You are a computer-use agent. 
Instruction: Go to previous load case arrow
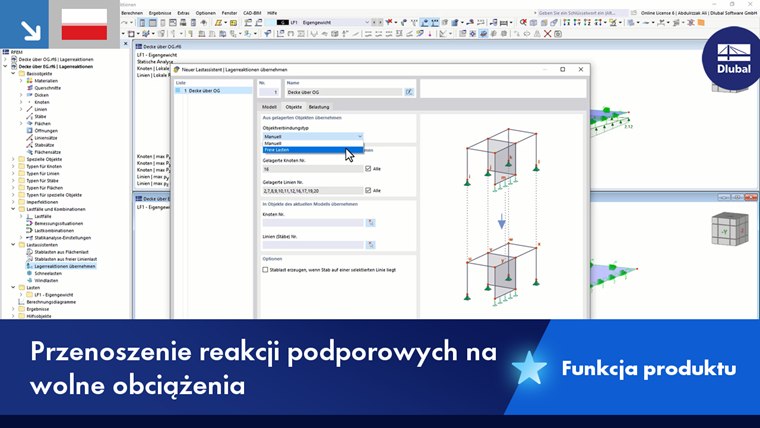374,22
